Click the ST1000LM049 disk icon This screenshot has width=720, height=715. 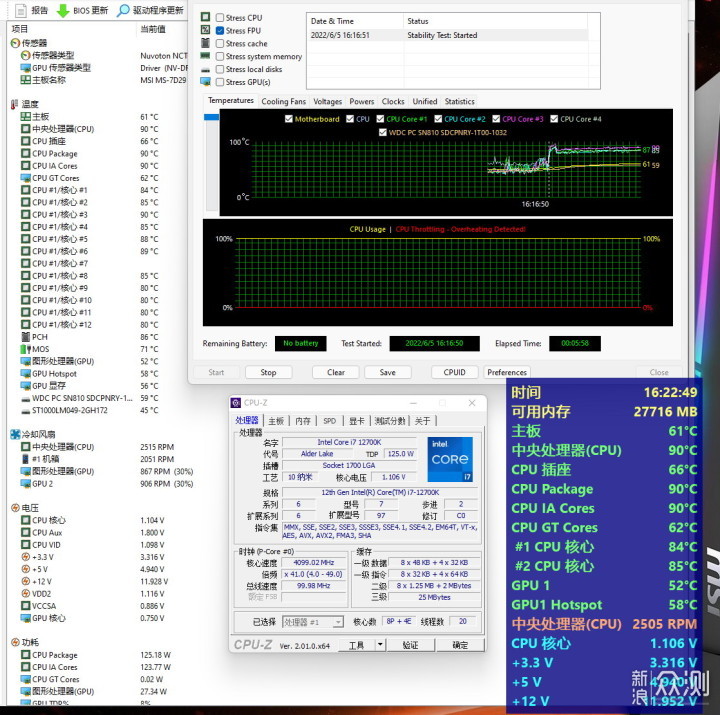click(26, 411)
